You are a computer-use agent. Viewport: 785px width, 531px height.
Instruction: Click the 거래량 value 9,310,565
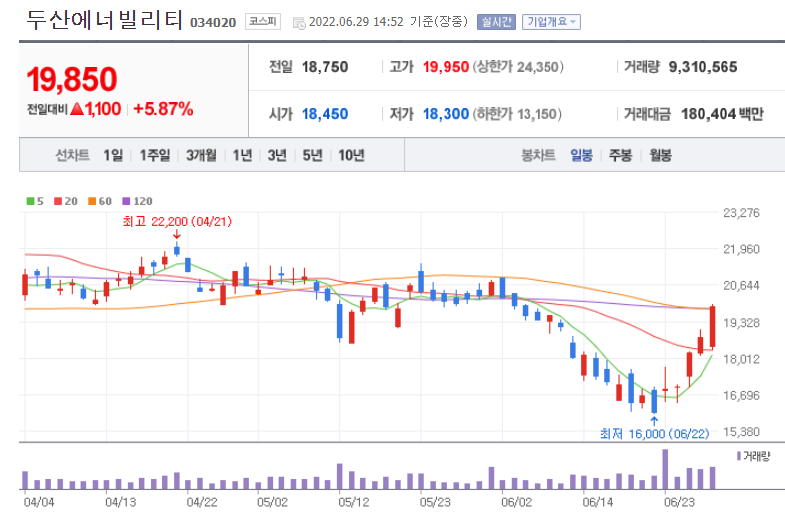703,67
